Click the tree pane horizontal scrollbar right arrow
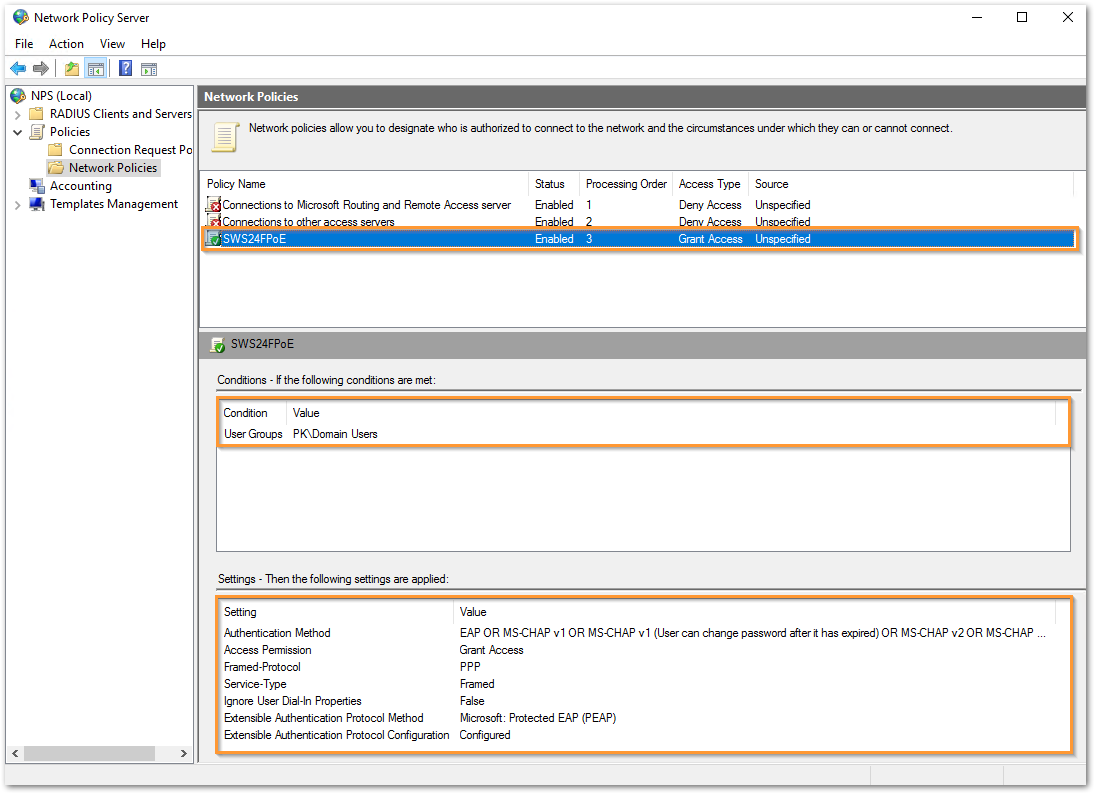The height and width of the screenshot is (794, 1095). pyautogui.click(x=184, y=753)
